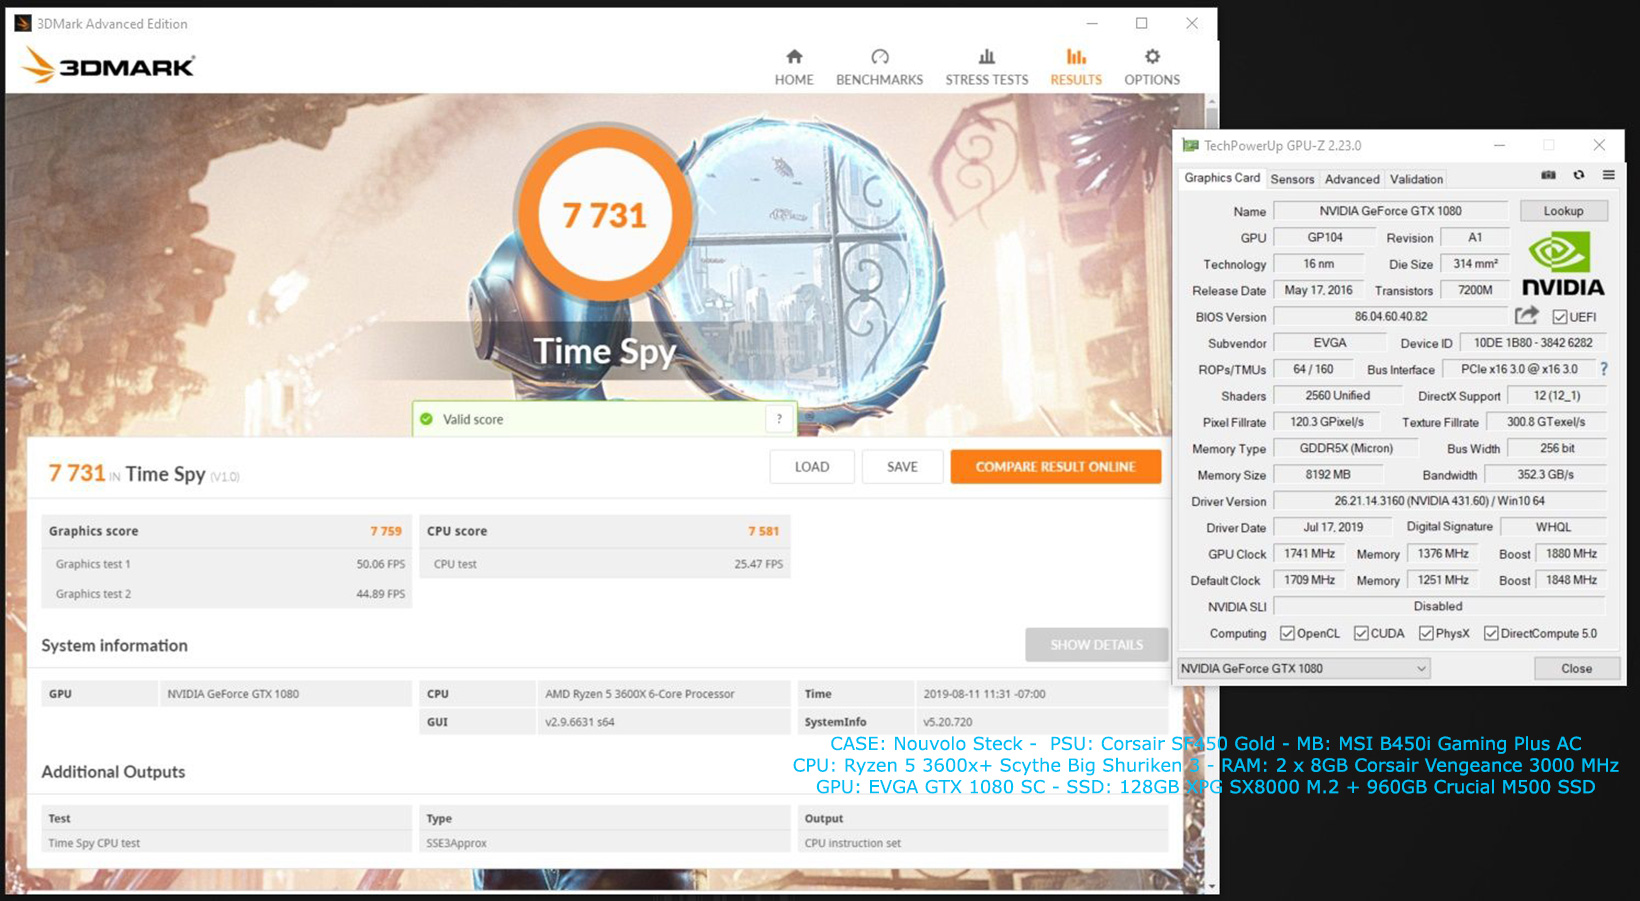Image resolution: width=1640 pixels, height=901 pixels.
Task: Open the GPU-Z Advanced tab
Action: pyautogui.click(x=1352, y=179)
